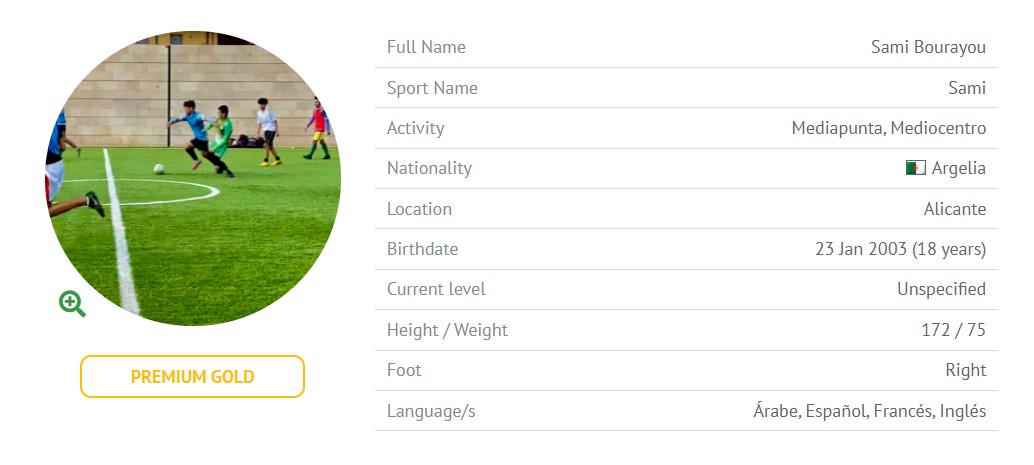
Task: Open the circular football profile photo
Action: tap(193, 178)
